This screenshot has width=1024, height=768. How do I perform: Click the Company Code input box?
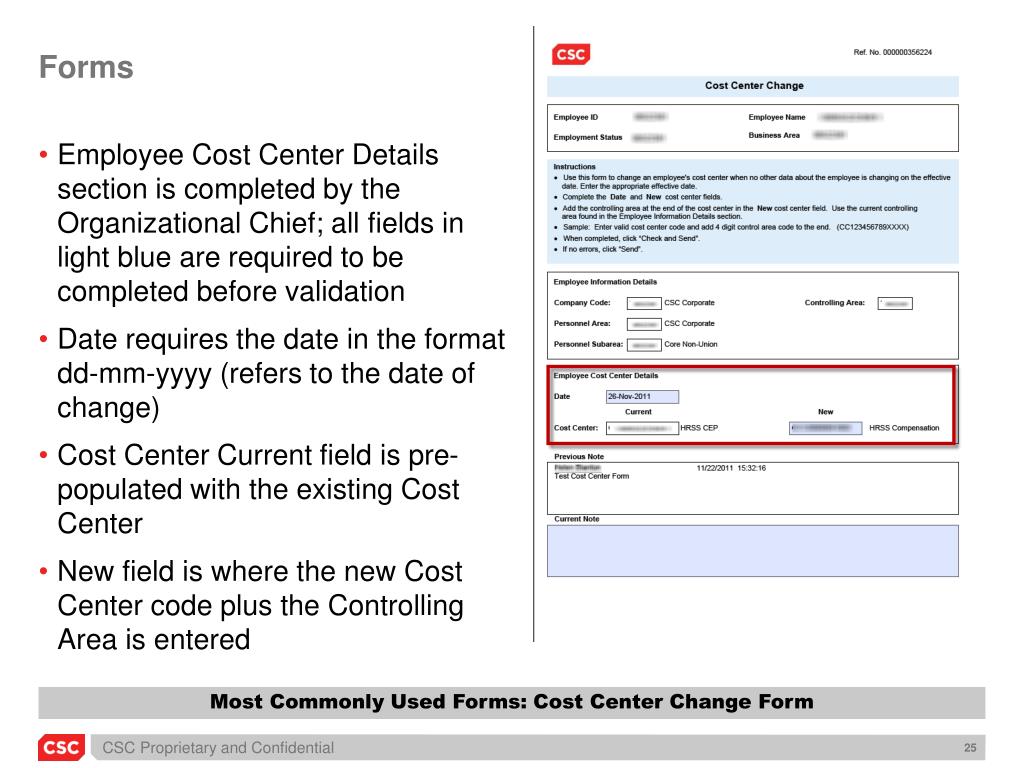click(x=644, y=304)
